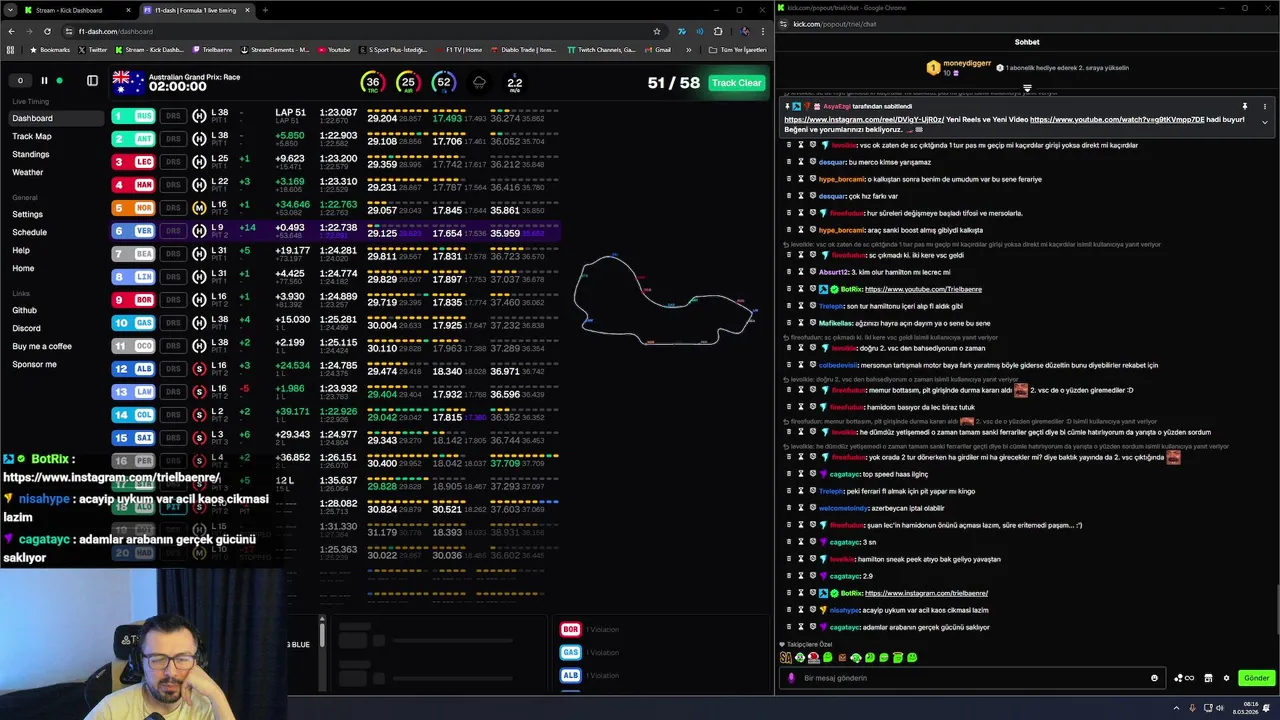The width and height of the screenshot is (1280, 720).
Task: Open the browser extensions puzzle icon
Action: 717,31
